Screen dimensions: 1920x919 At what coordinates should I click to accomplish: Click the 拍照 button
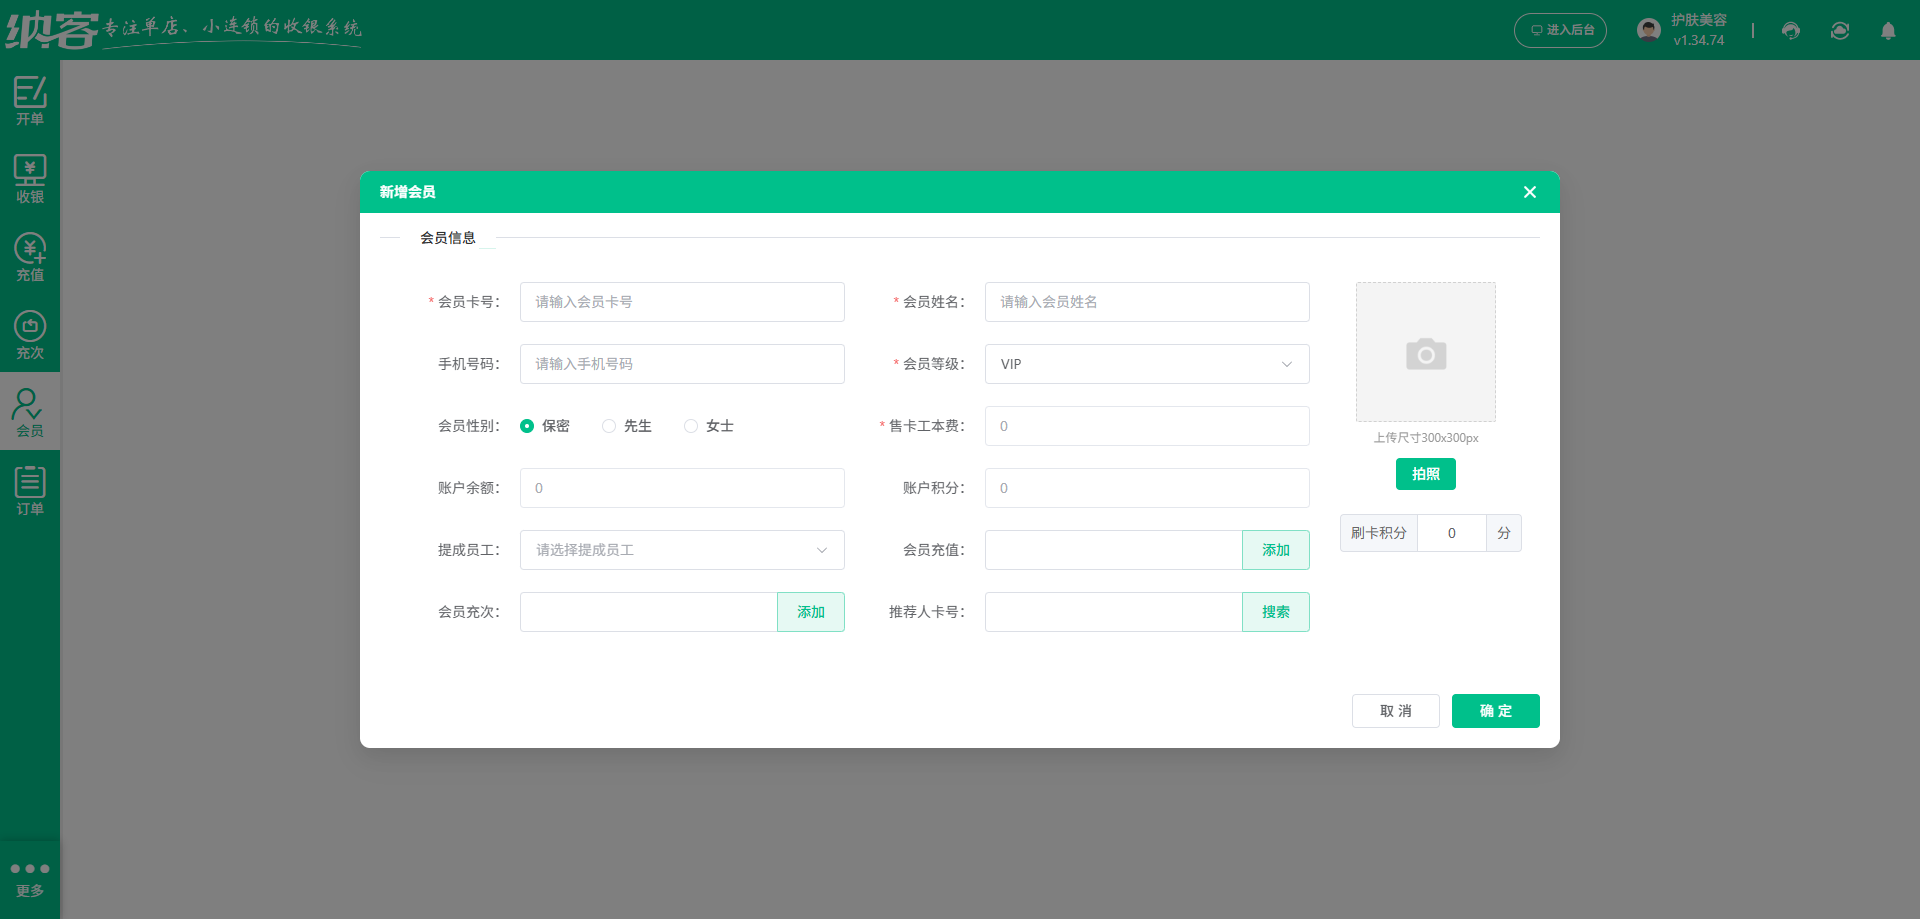click(1426, 474)
